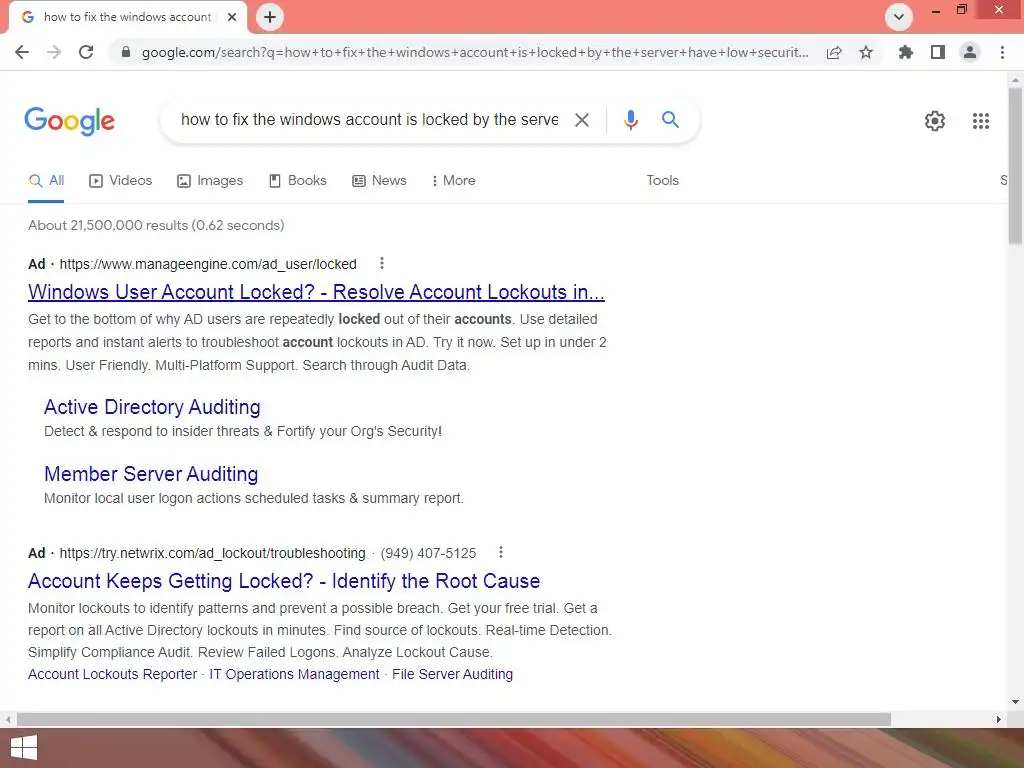Open search Tools options
Image resolution: width=1024 pixels, height=768 pixels.
[662, 181]
